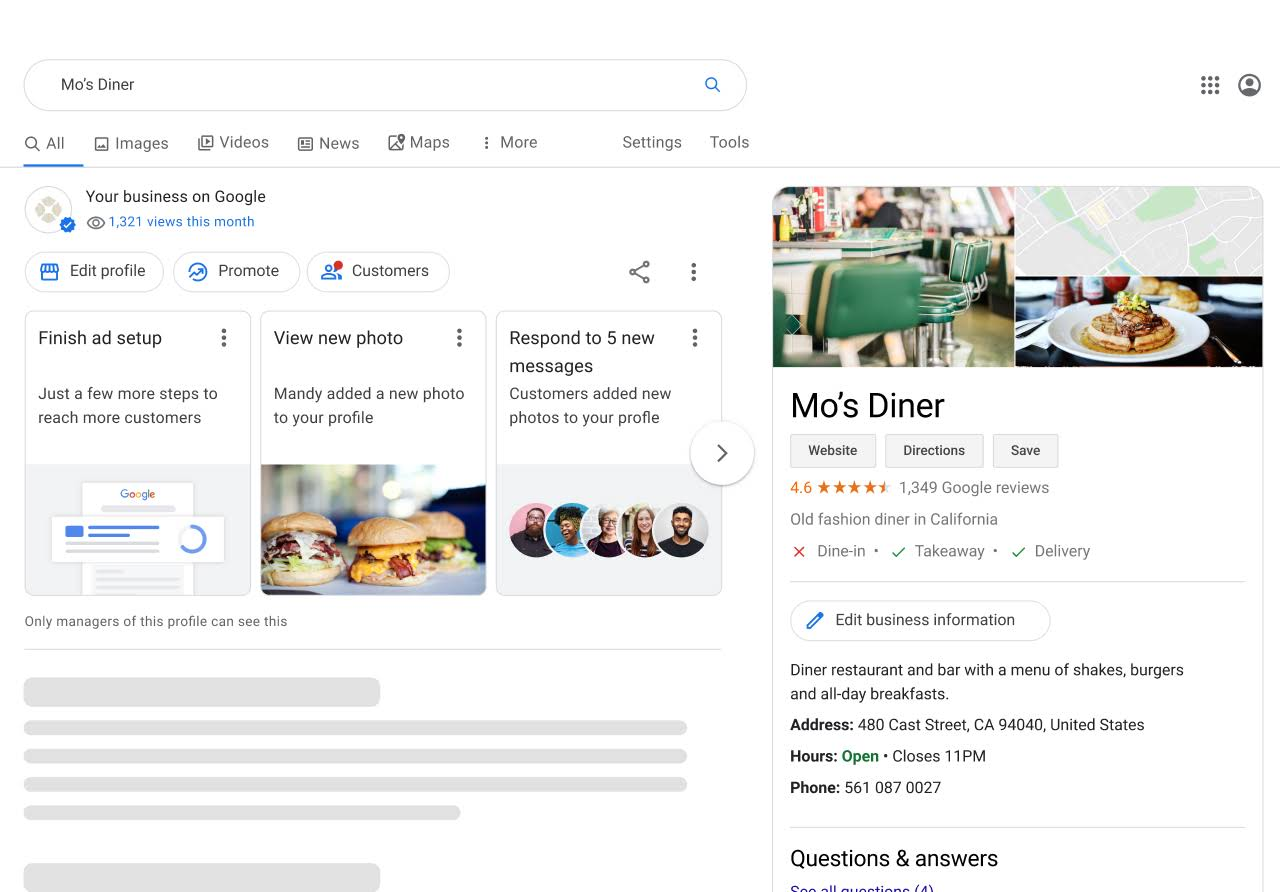Open the 1,321 views this month link

click(181, 222)
